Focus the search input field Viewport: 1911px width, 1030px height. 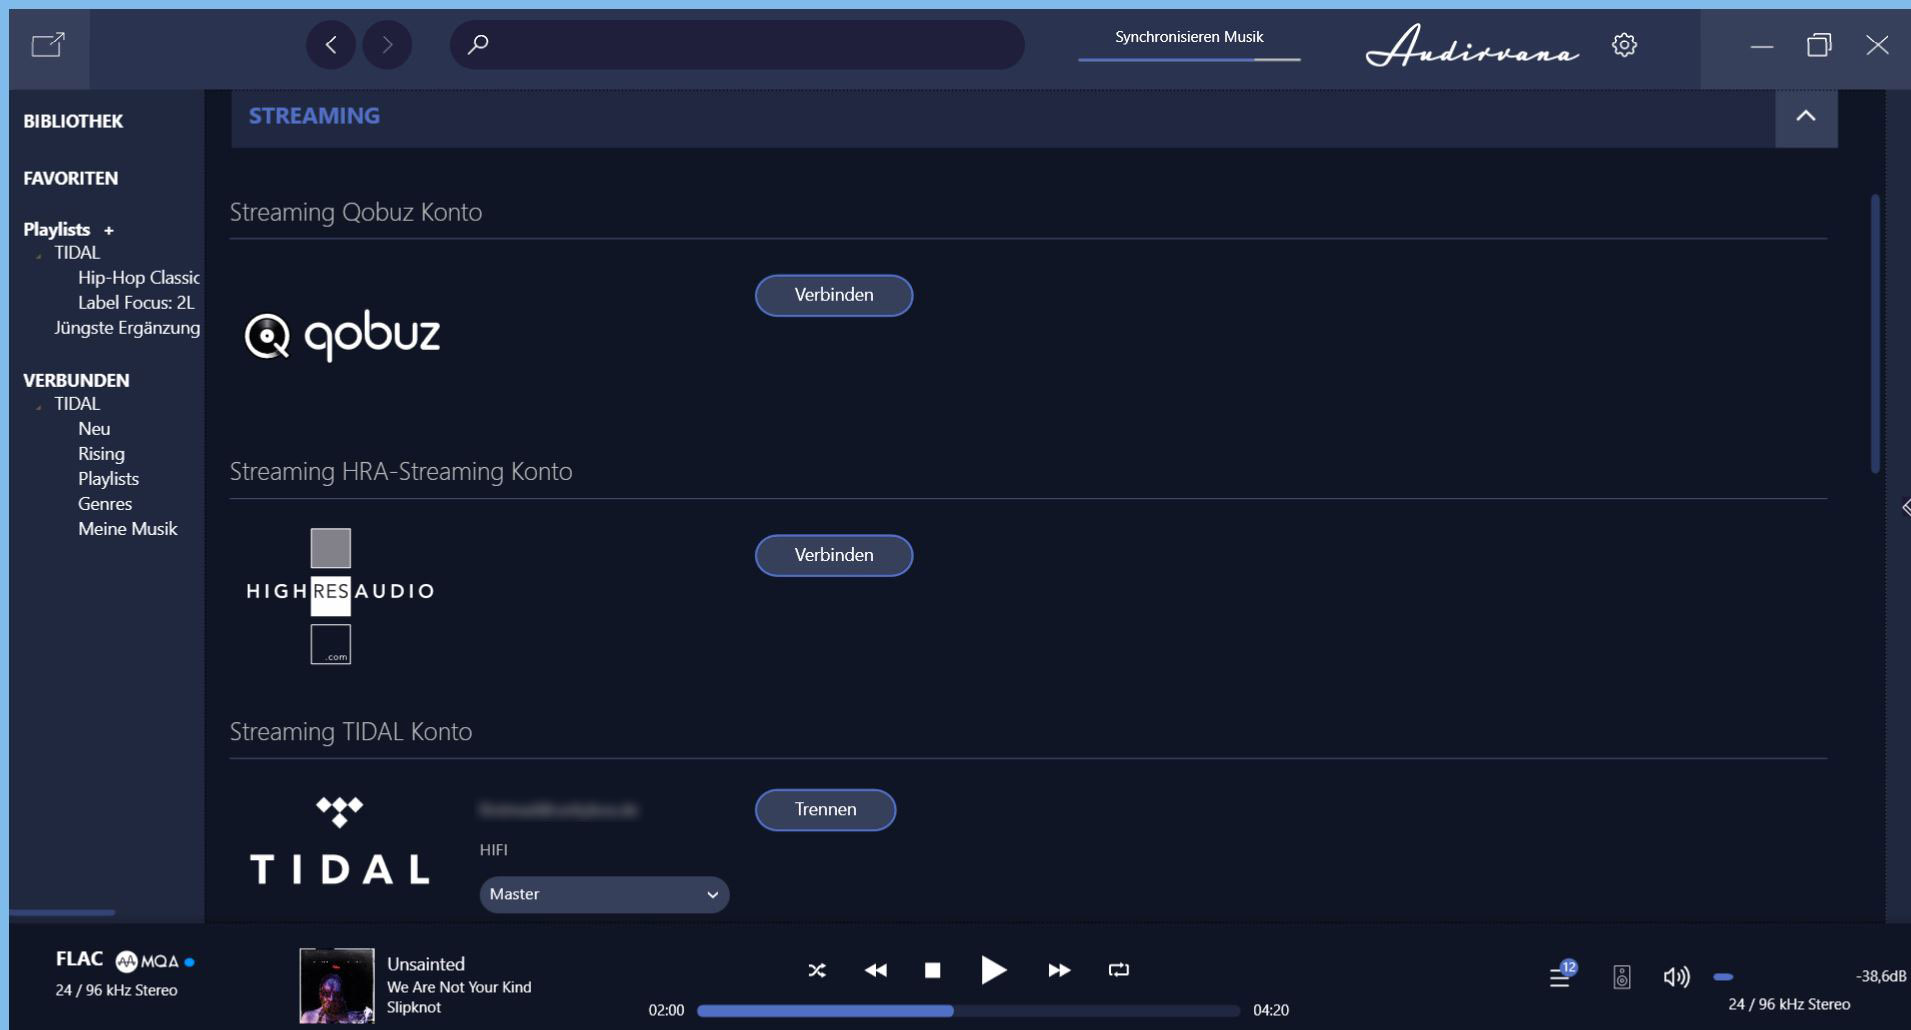[737, 44]
